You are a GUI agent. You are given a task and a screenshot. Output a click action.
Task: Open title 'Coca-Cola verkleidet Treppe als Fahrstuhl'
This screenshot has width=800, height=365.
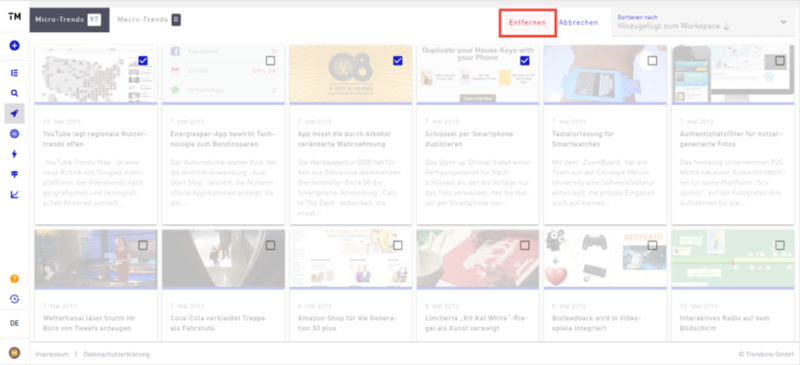[217, 323]
